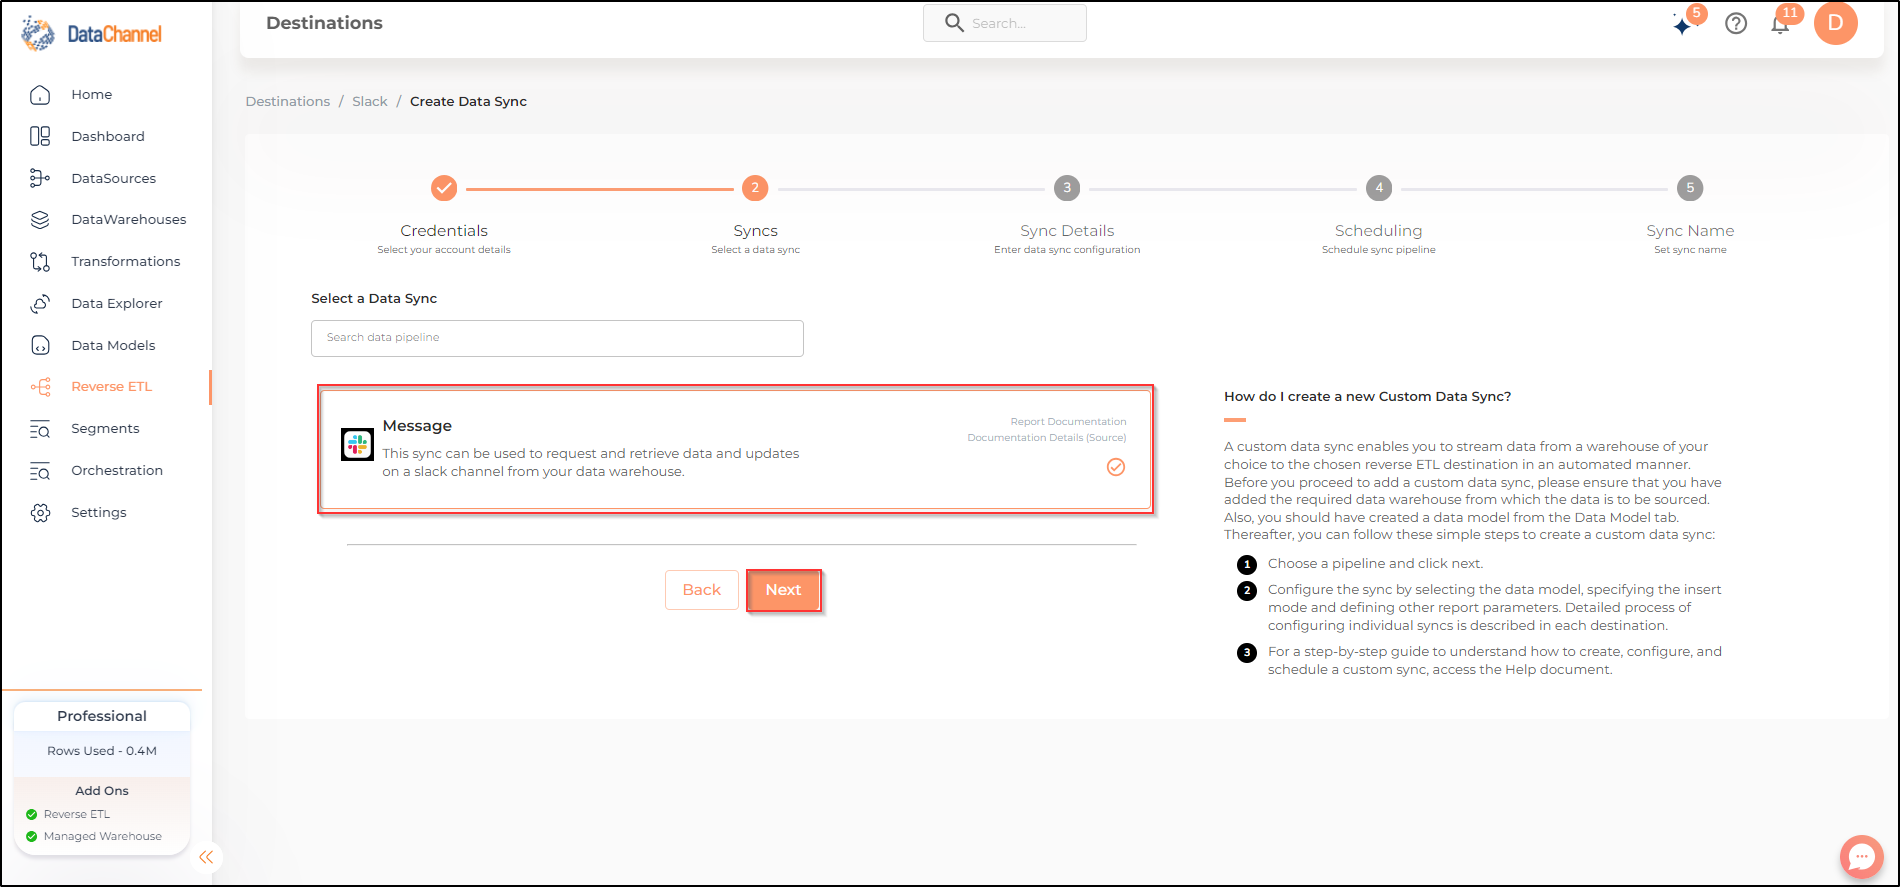Image resolution: width=1900 pixels, height=887 pixels.
Task: Toggle the Message sync selection checkmark
Action: [x=1116, y=467]
